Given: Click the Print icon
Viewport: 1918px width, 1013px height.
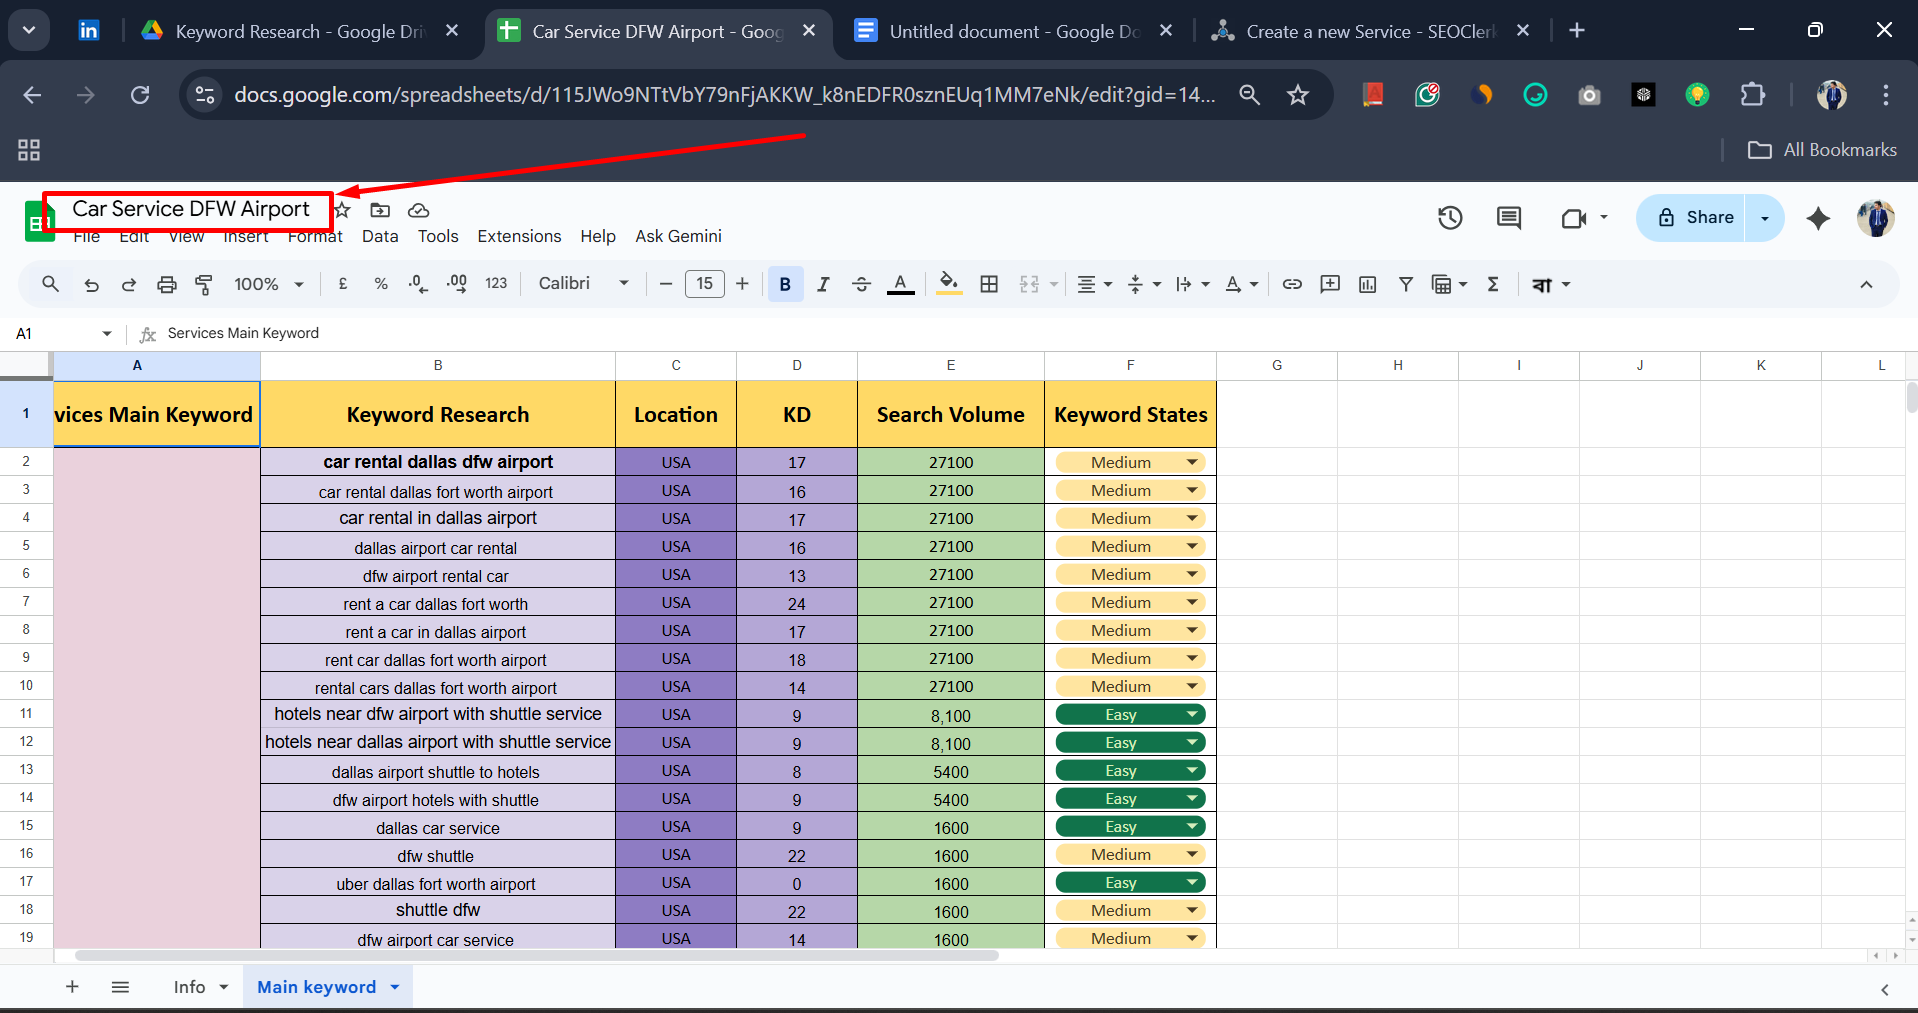Looking at the screenshot, I should (x=166, y=284).
